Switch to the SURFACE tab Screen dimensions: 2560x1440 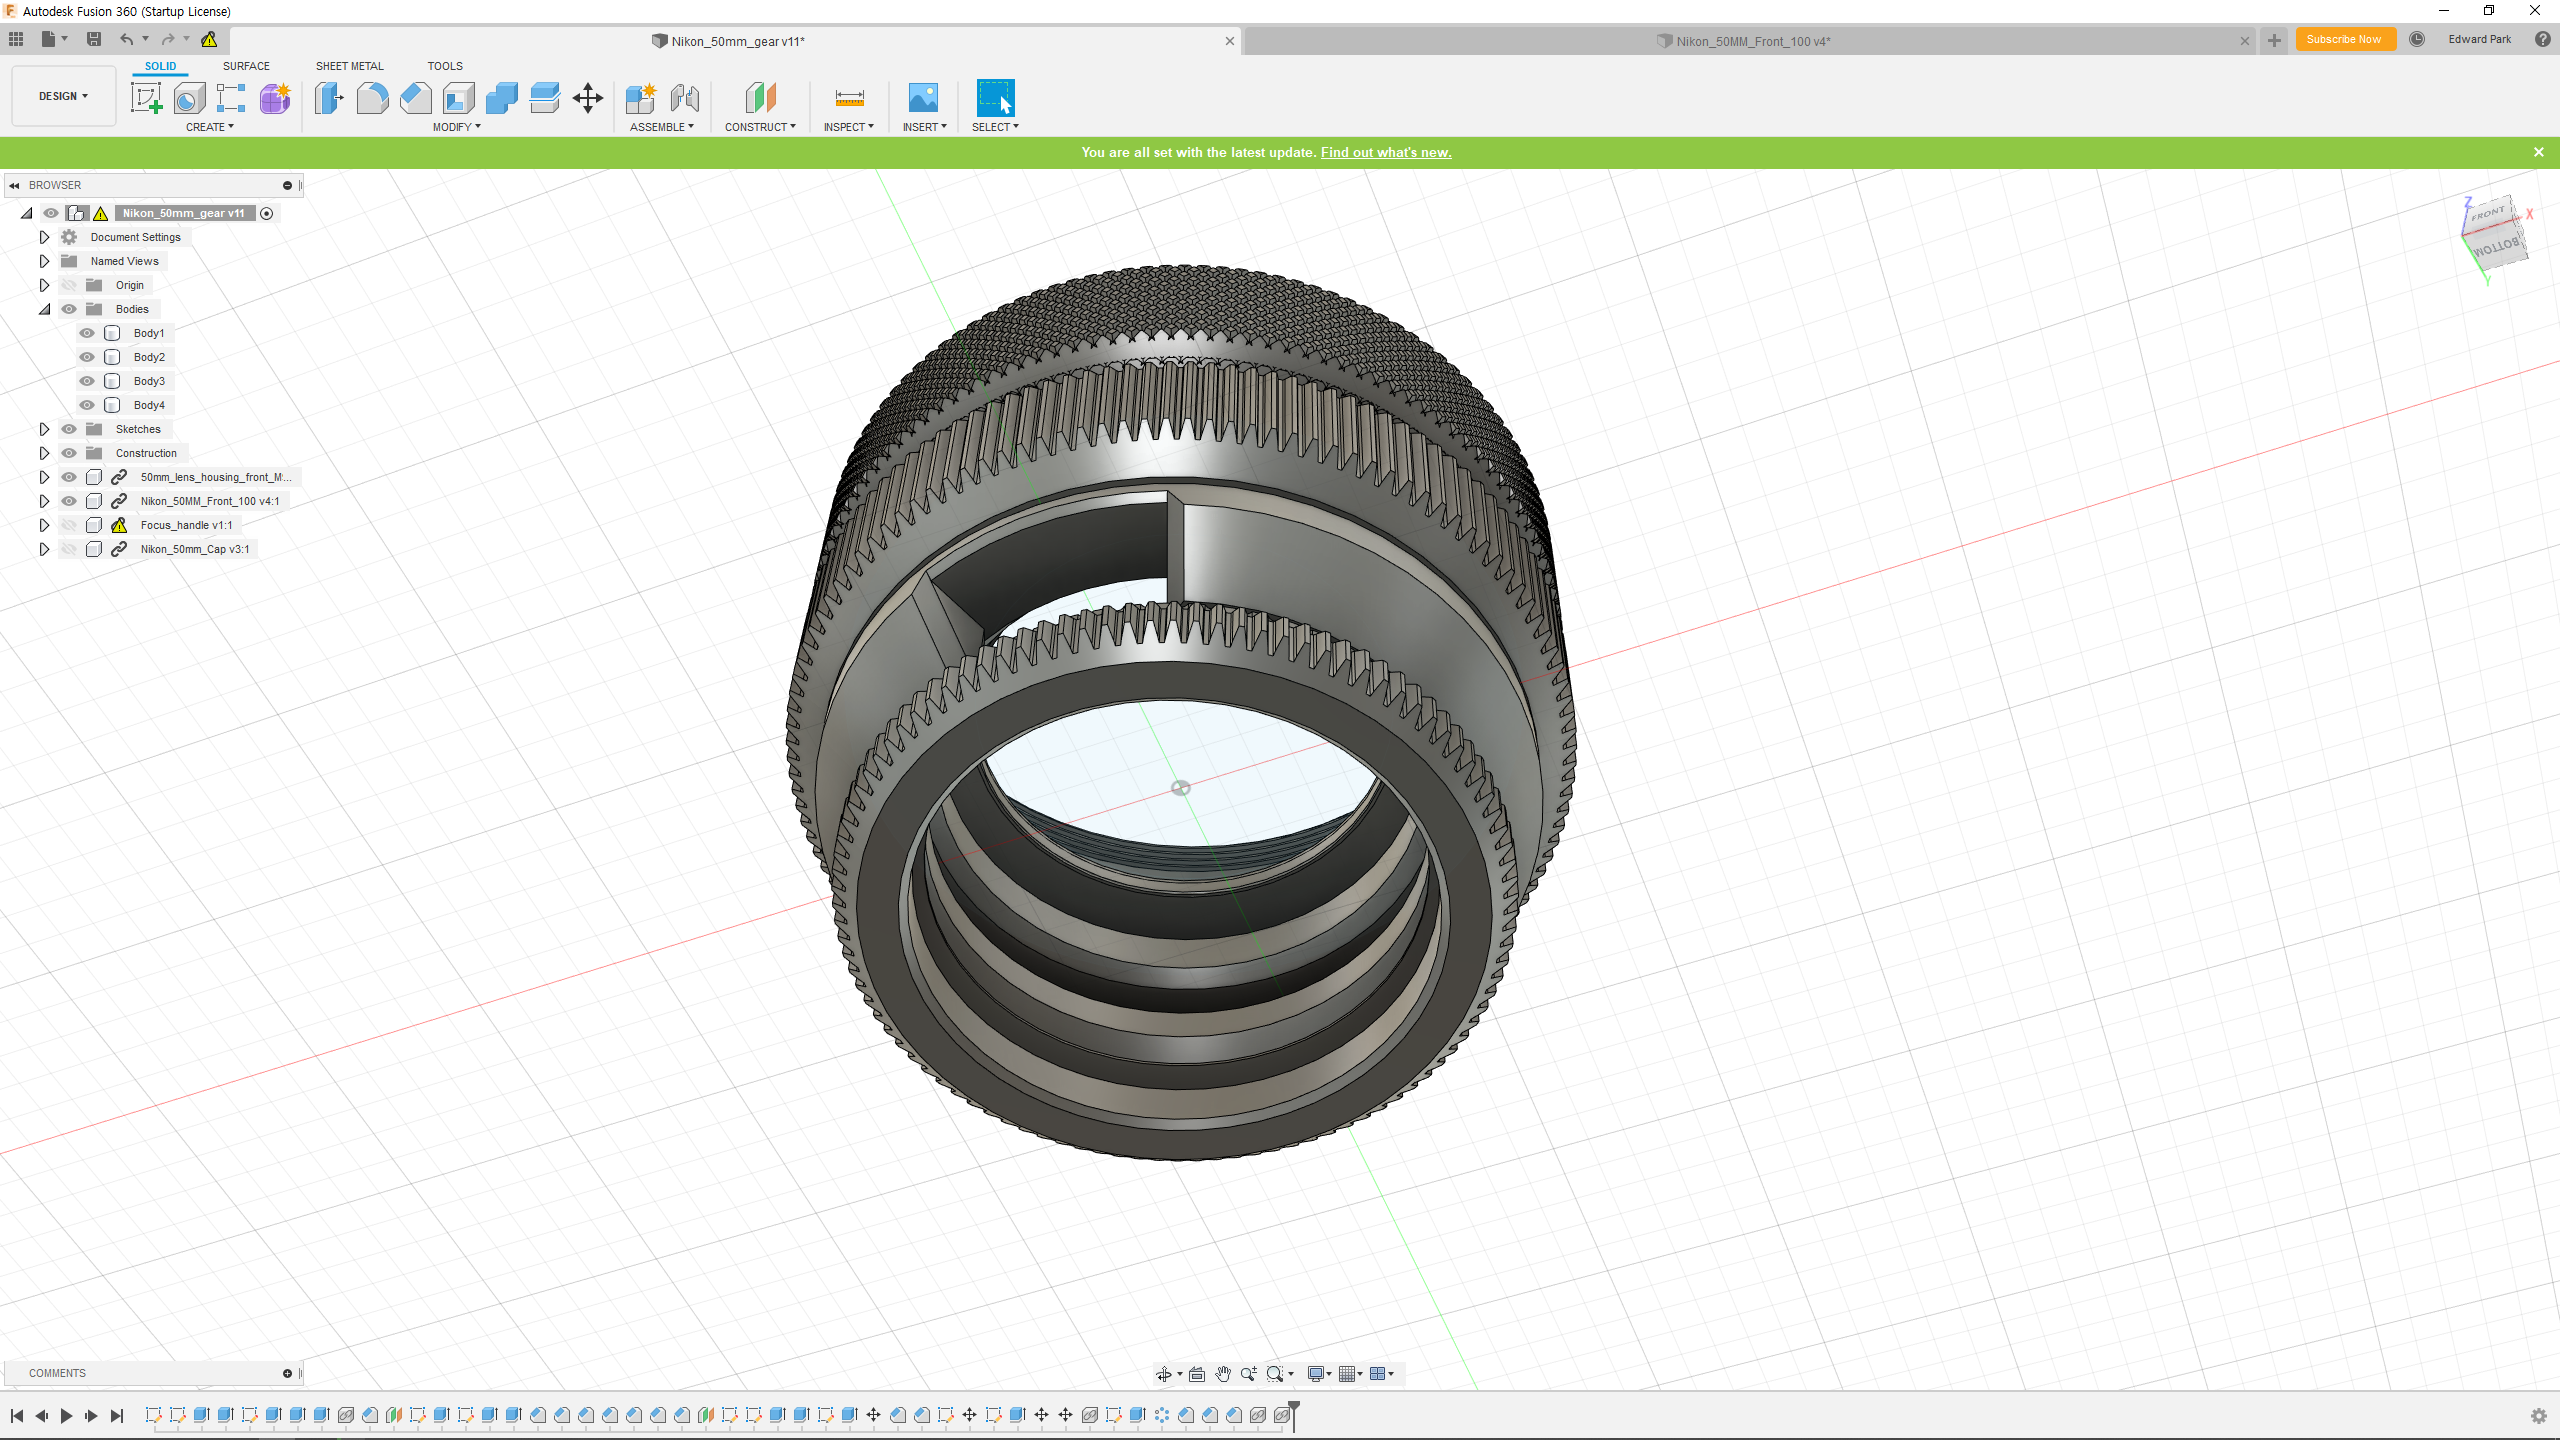coord(246,66)
